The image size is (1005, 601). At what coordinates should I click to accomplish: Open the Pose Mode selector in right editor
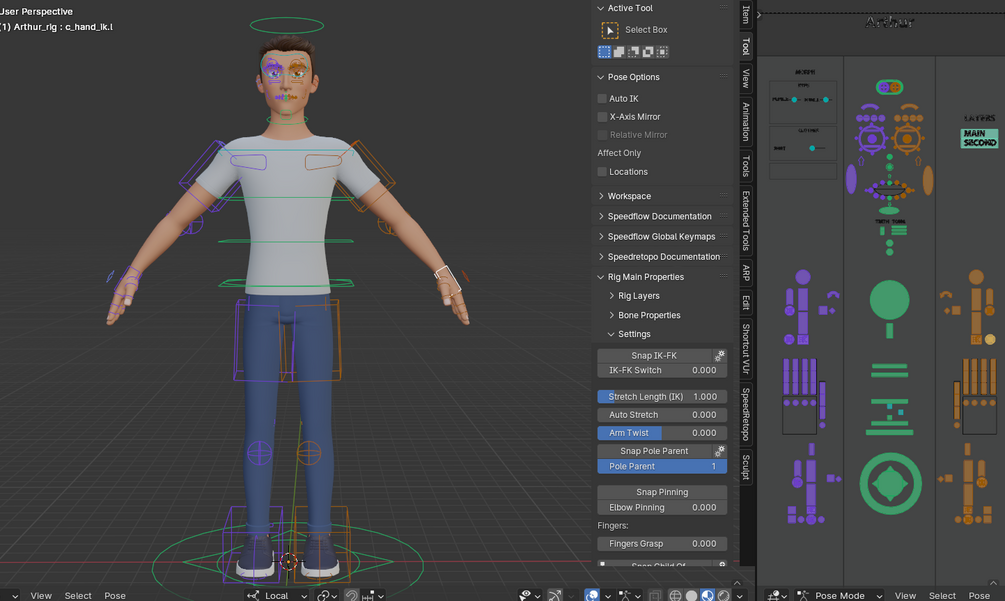pyautogui.click(x=838, y=595)
